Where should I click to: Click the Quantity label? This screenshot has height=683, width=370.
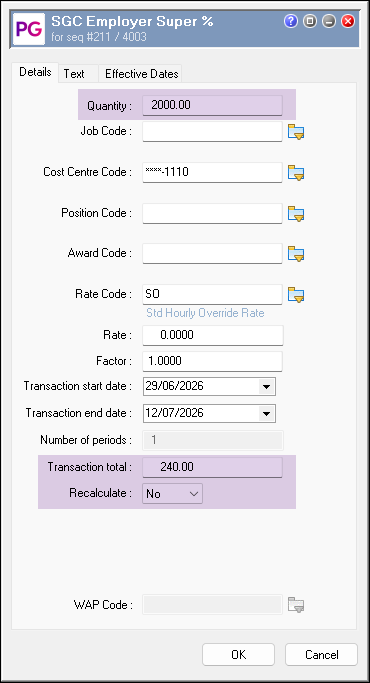(109, 106)
